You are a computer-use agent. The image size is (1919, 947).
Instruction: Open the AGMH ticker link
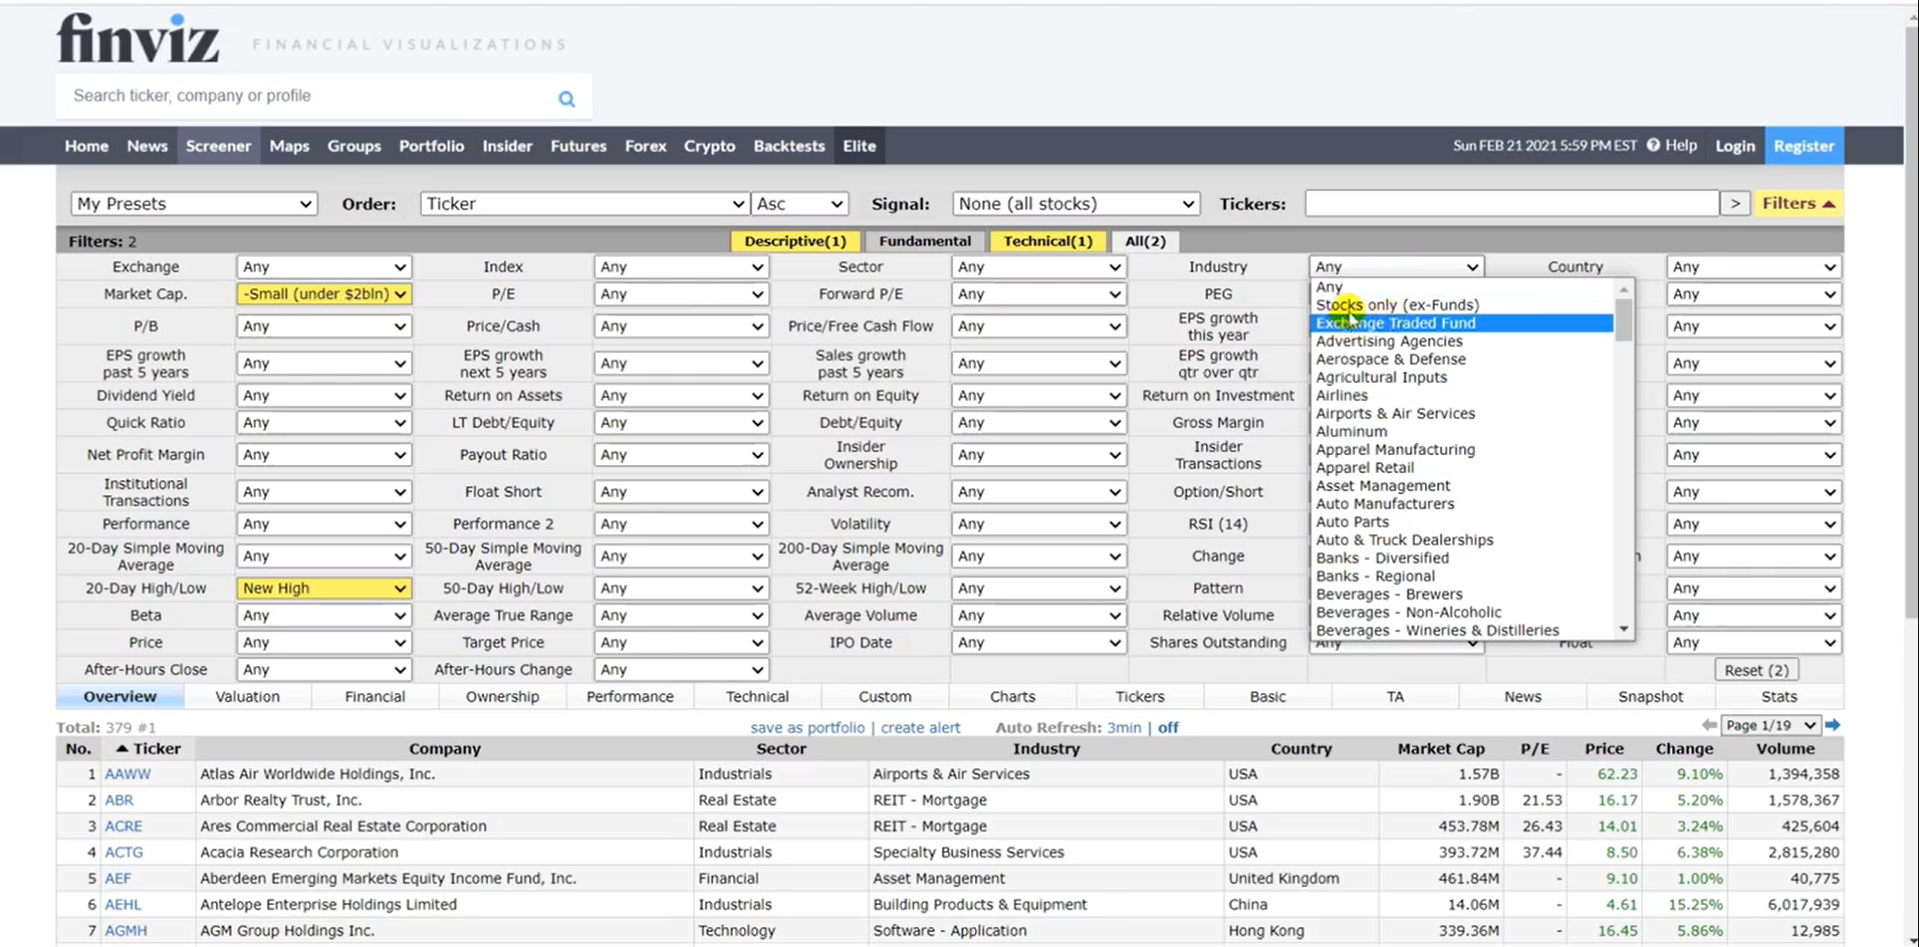tap(126, 930)
